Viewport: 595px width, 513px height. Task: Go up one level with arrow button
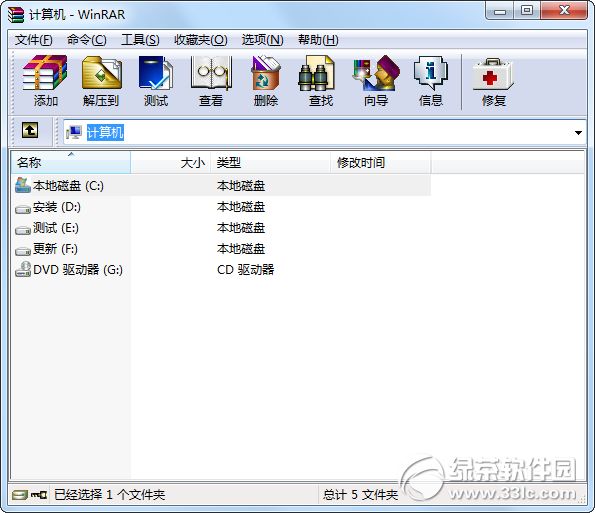coord(30,130)
